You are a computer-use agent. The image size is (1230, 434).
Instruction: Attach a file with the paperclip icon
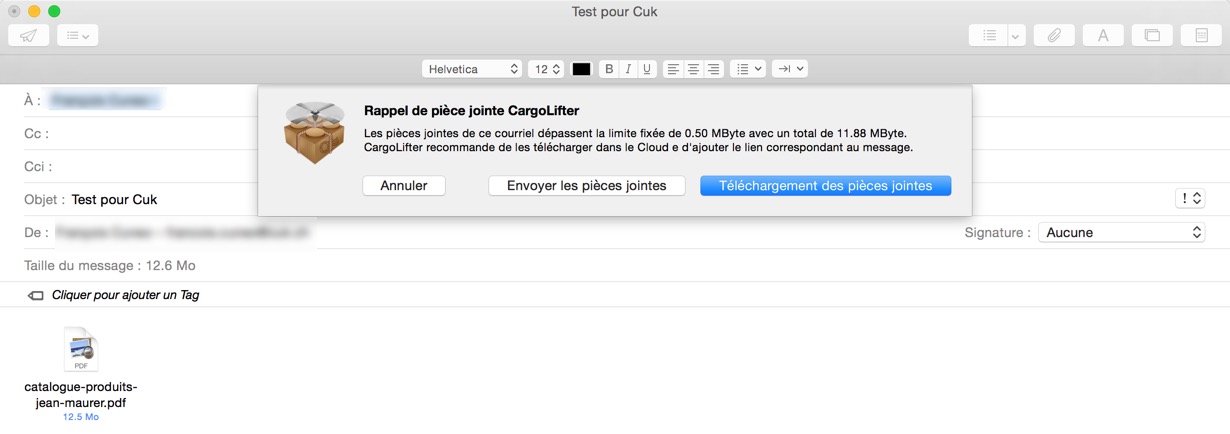[x=1054, y=35]
